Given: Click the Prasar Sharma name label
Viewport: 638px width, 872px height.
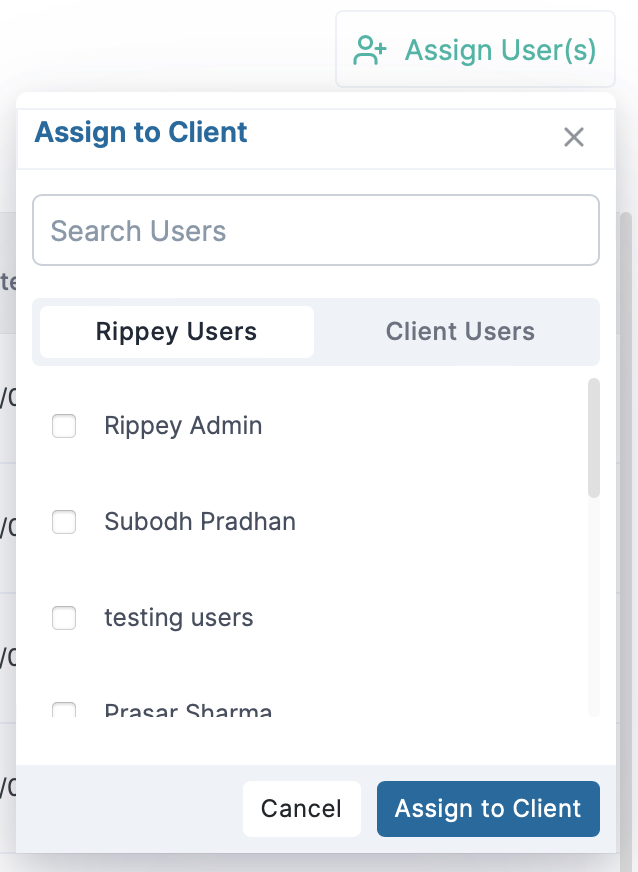Looking at the screenshot, I should 188,712.
